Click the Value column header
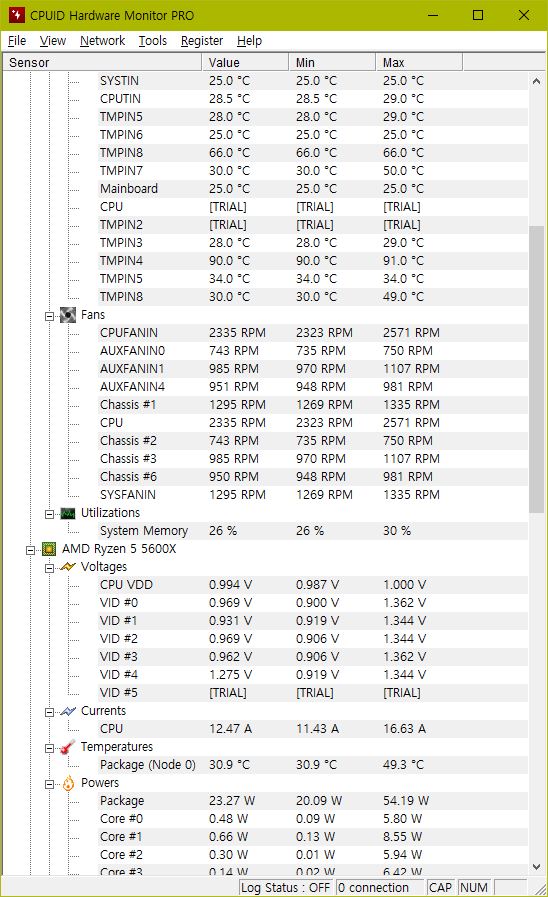This screenshot has height=897, width=548. (x=245, y=62)
